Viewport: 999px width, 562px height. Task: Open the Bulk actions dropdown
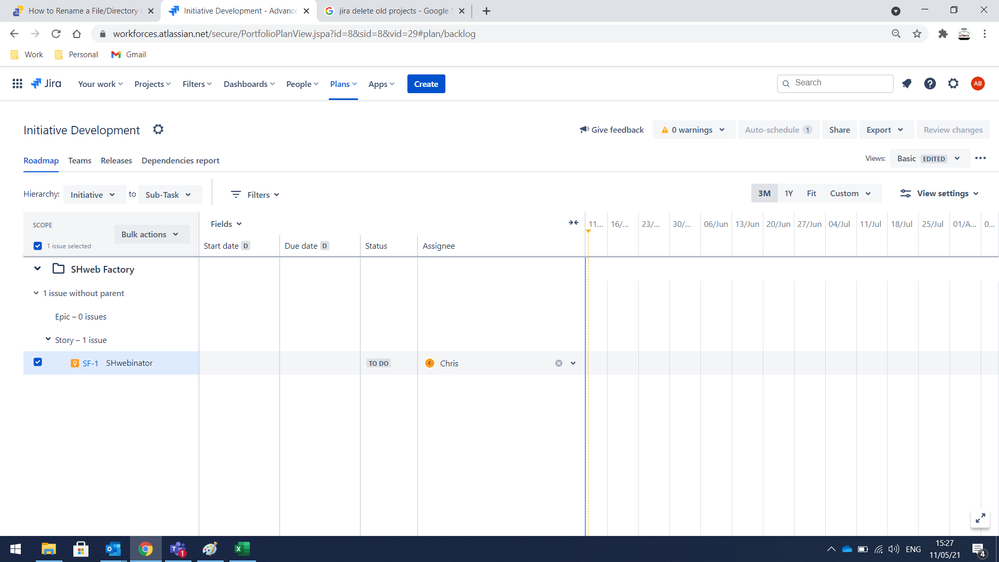pyautogui.click(x=150, y=234)
